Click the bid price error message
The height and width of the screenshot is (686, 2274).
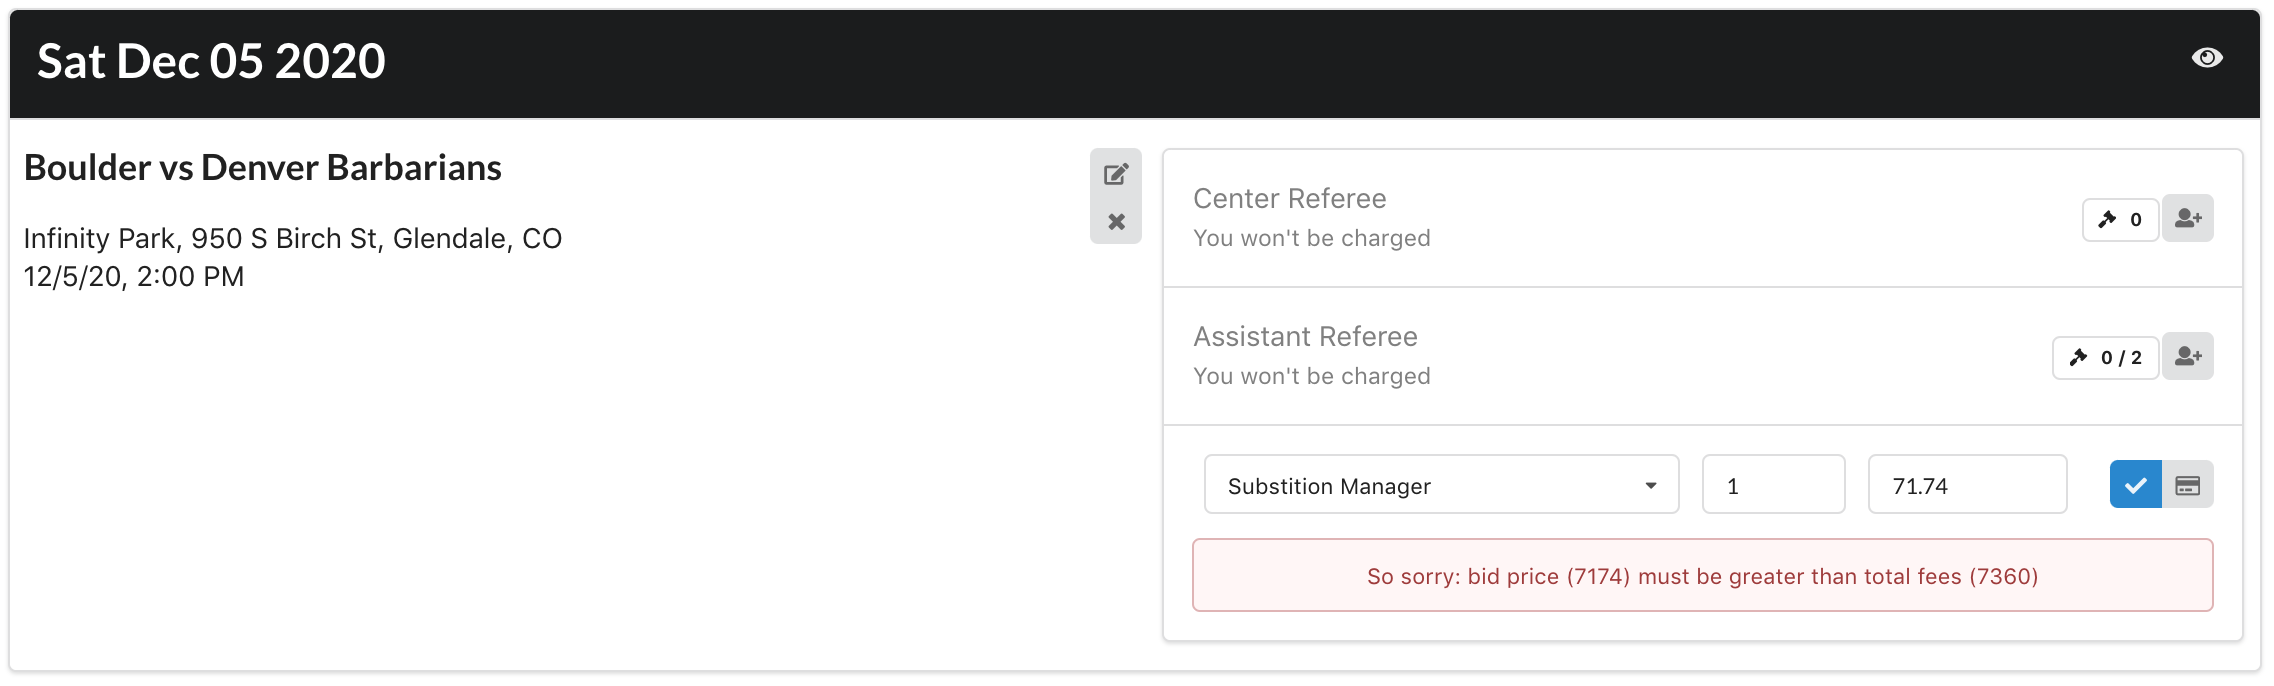click(x=1702, y=576)
